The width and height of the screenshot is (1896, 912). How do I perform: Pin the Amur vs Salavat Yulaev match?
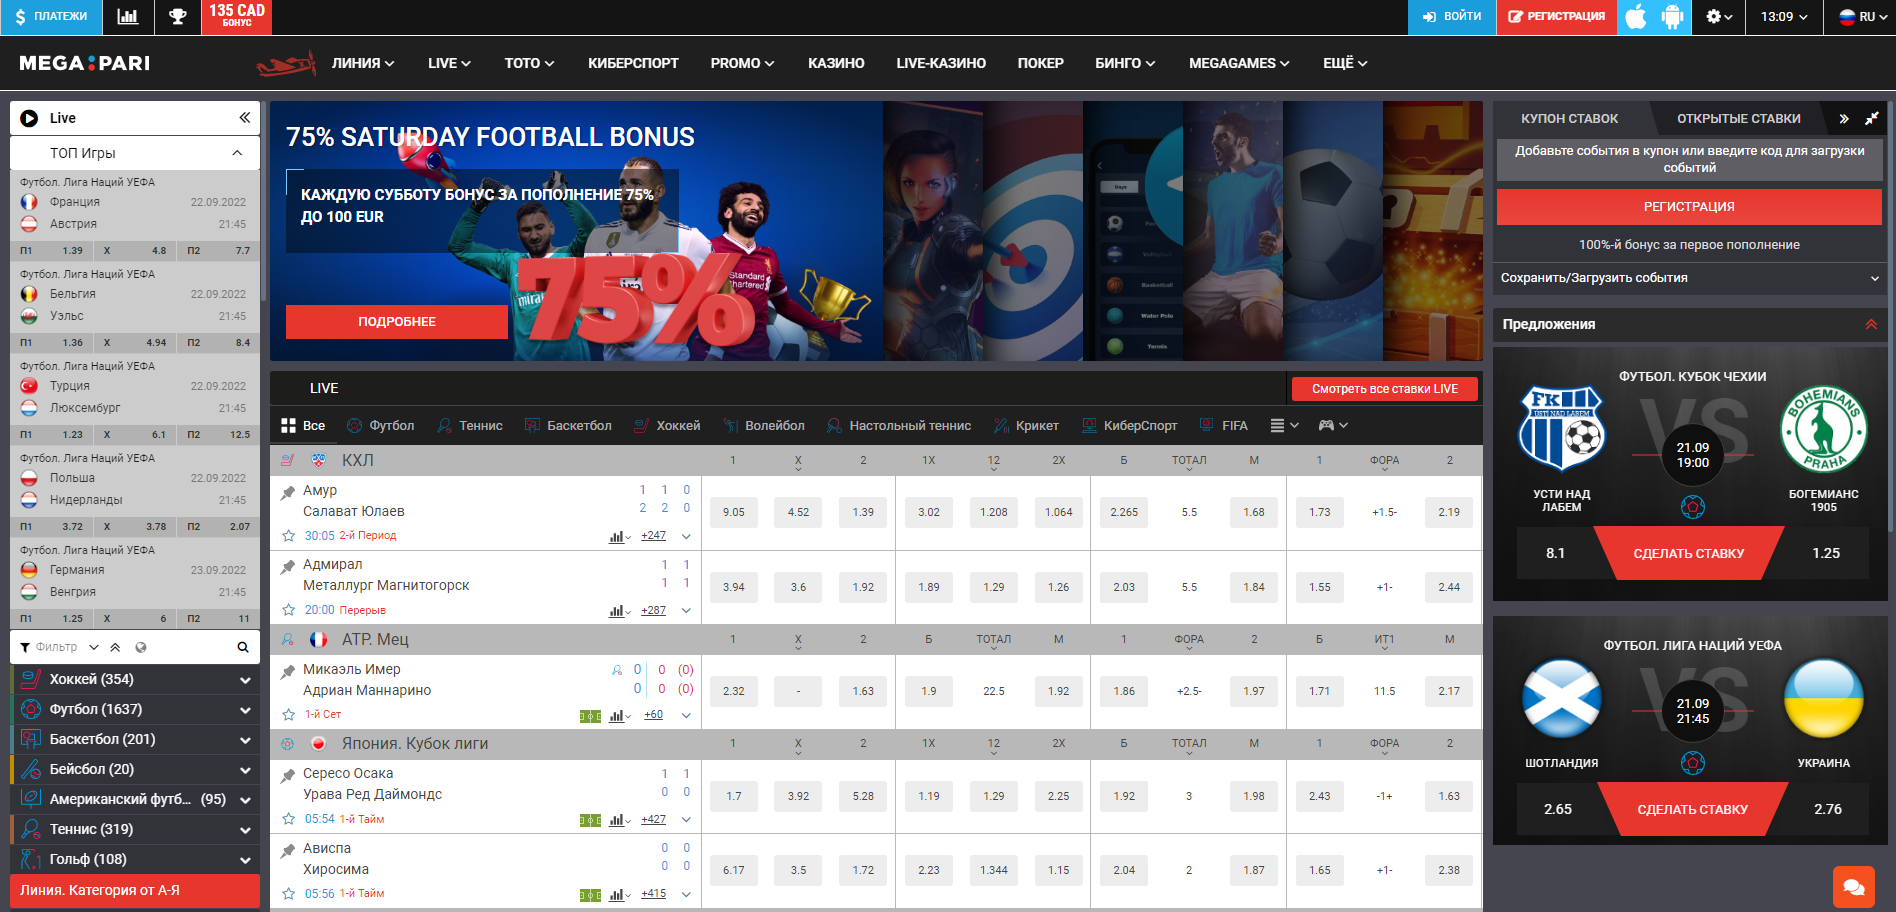point(288,491)
